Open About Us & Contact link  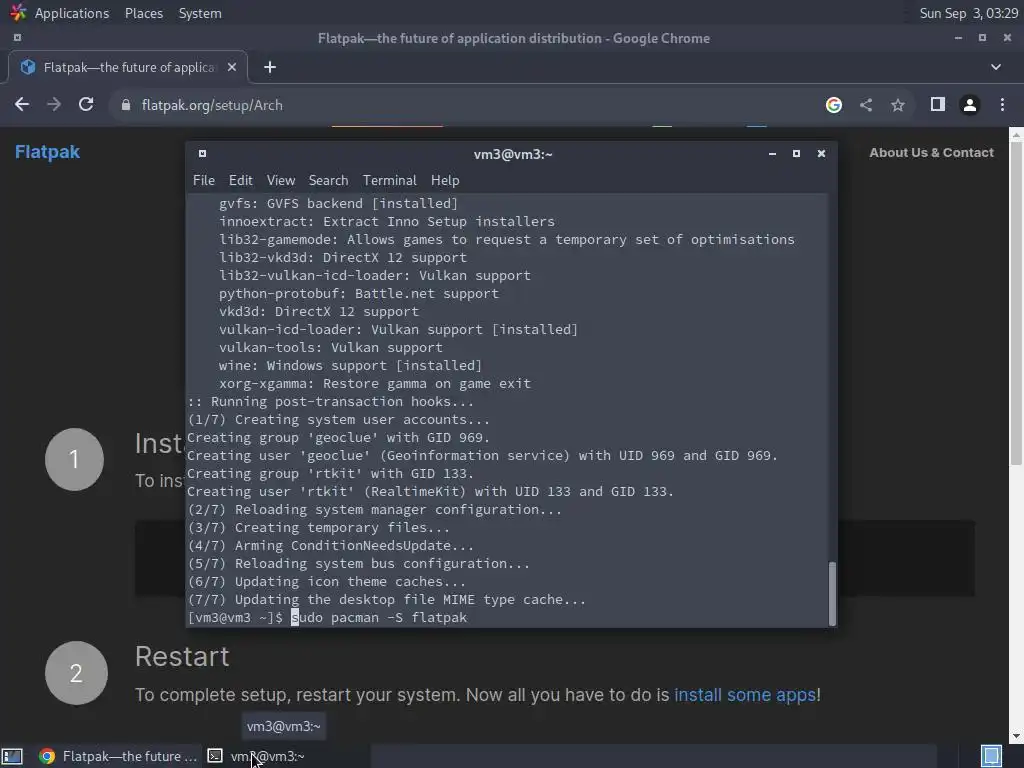(931, 153)
